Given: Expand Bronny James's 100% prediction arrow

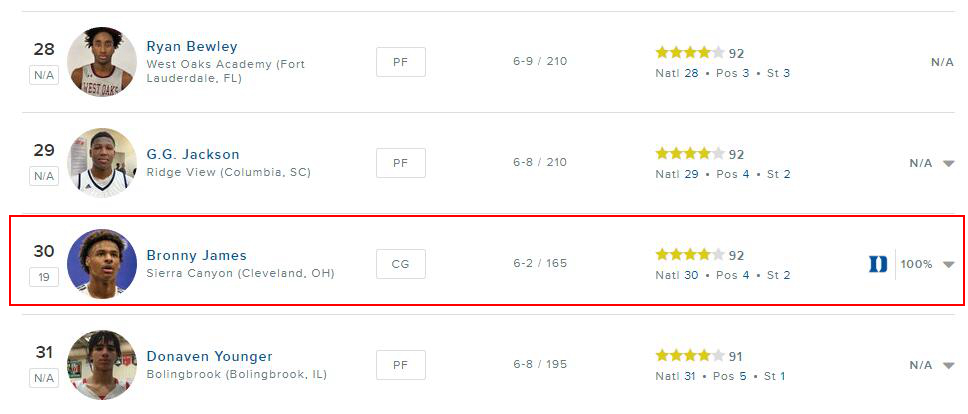Looking at the screenshot, I should tap(949, 265).
